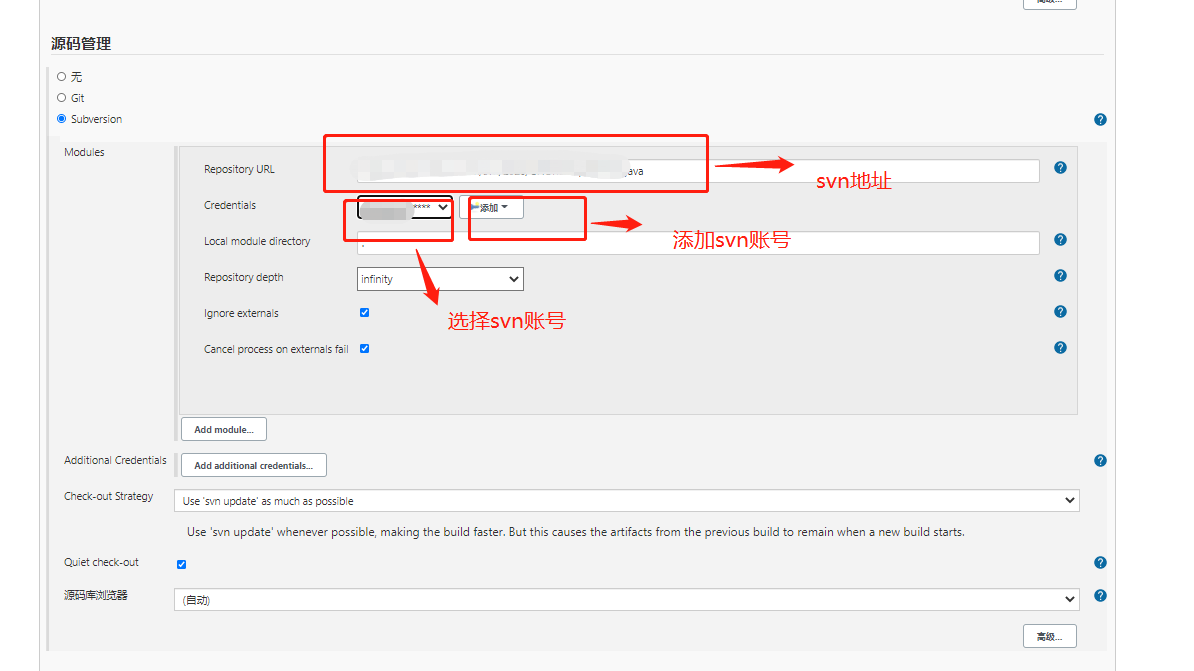Image resolution: width=1194 pixels, height=671 pixels.
Task: Select the Subversion radio button
Action: click(62, 119)
